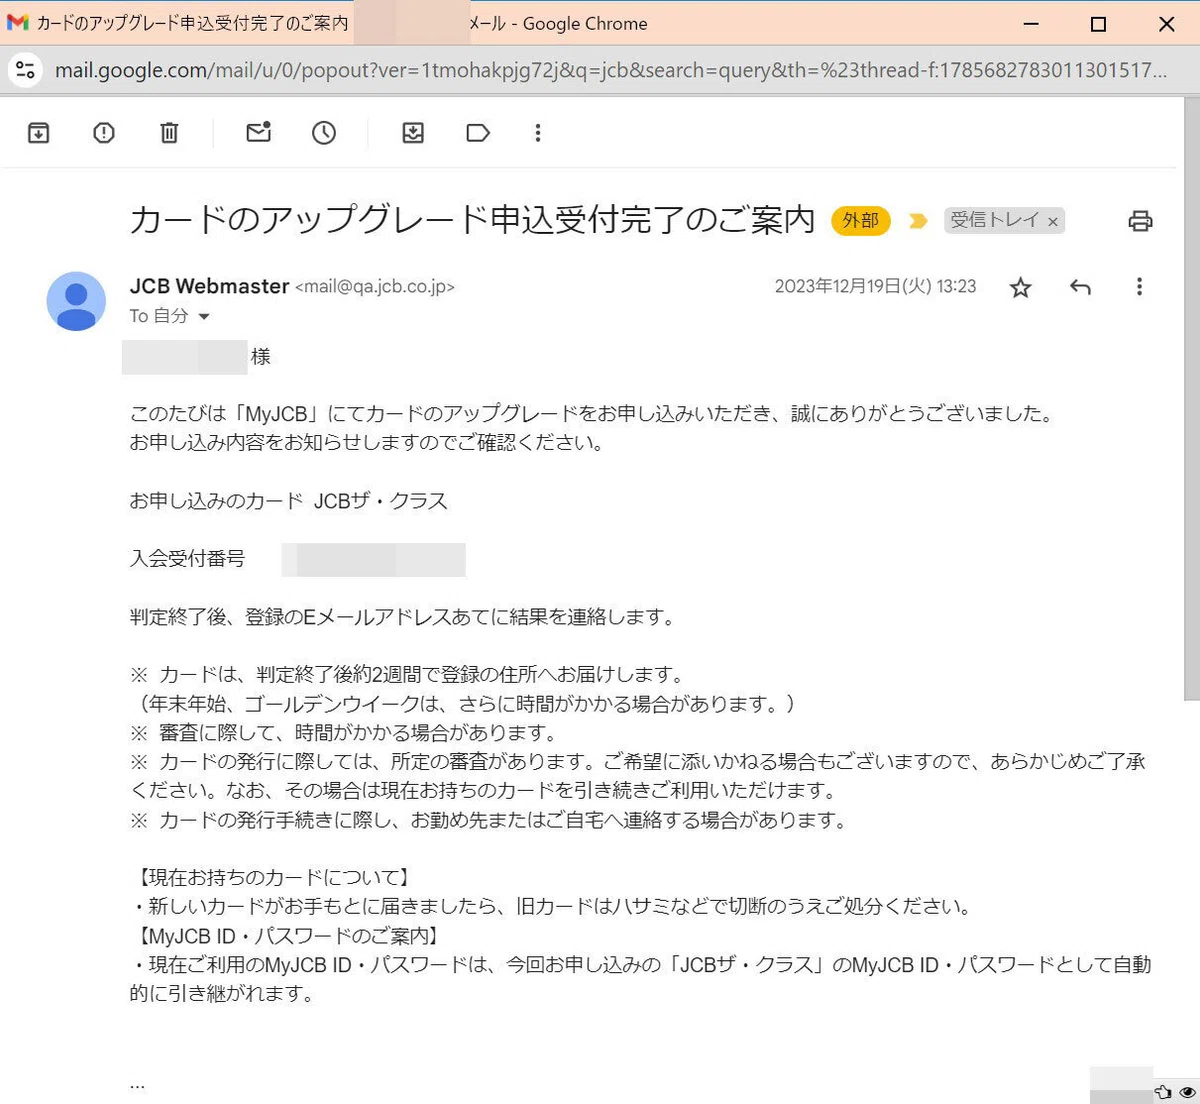1200x1104 pixels.
Task: Click sender name JCB Webmaster
Action: point(209,286)
